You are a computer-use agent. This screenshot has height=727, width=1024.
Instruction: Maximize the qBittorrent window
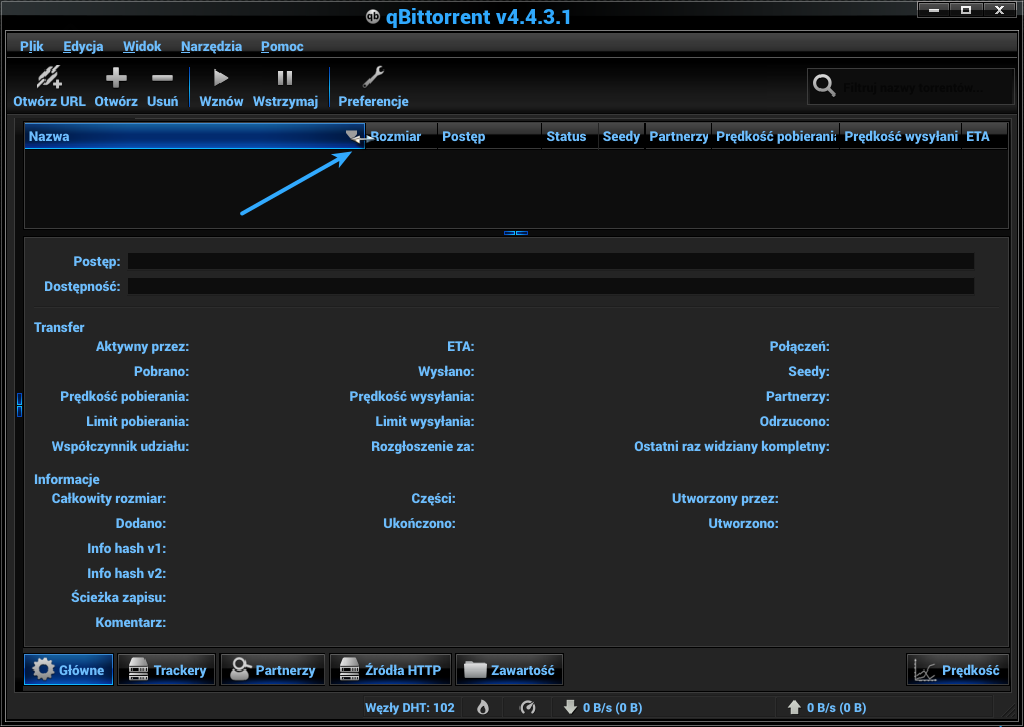[x=966, y=10]
